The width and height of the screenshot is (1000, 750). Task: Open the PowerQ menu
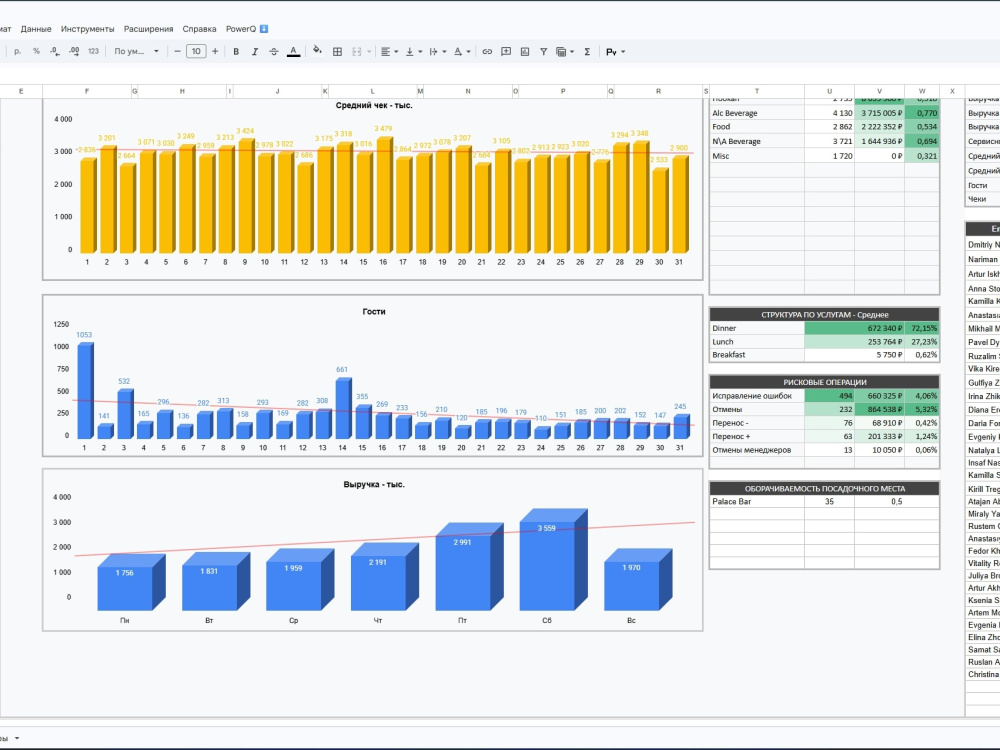pyautogui.click(x=247, y=29)
